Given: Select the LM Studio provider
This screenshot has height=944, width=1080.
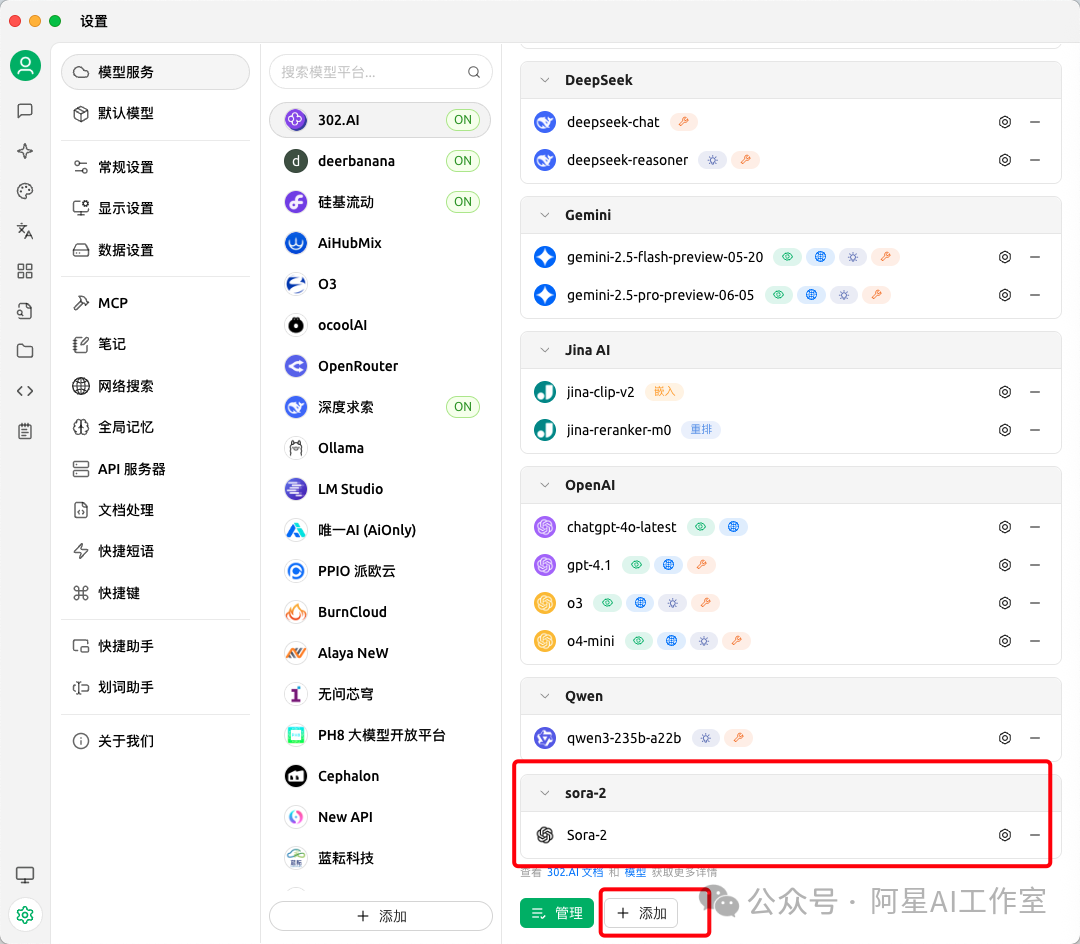Looking at the screenshot, I should (380, 489).
